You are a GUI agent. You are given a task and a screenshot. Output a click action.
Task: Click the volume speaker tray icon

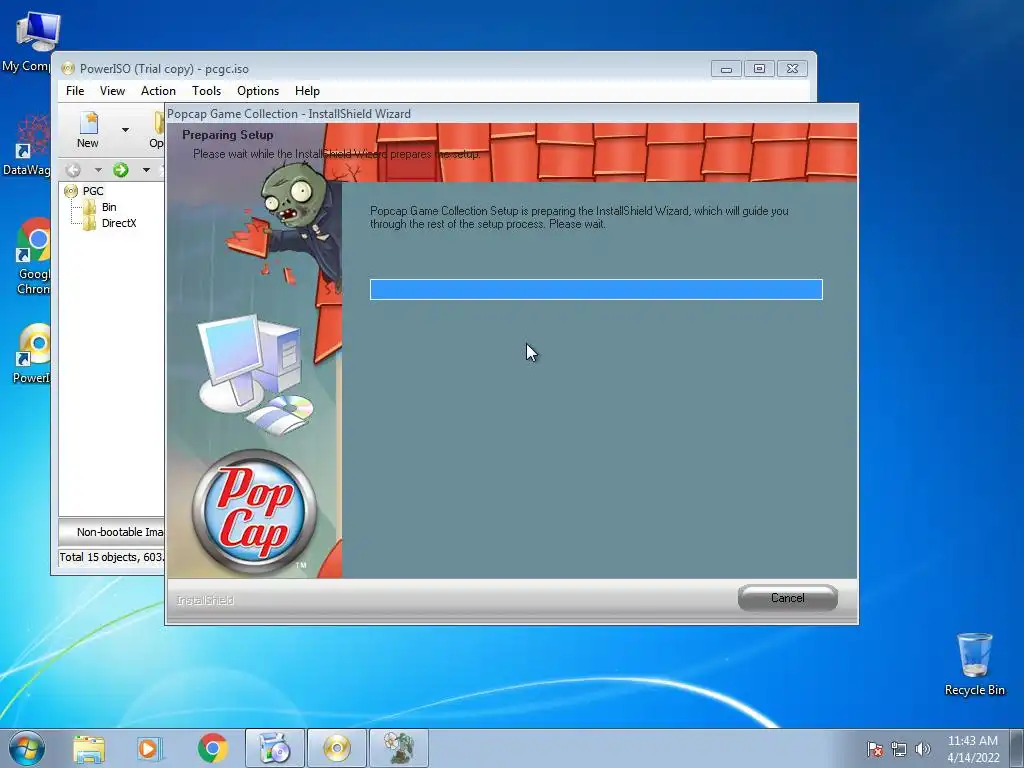922,749
